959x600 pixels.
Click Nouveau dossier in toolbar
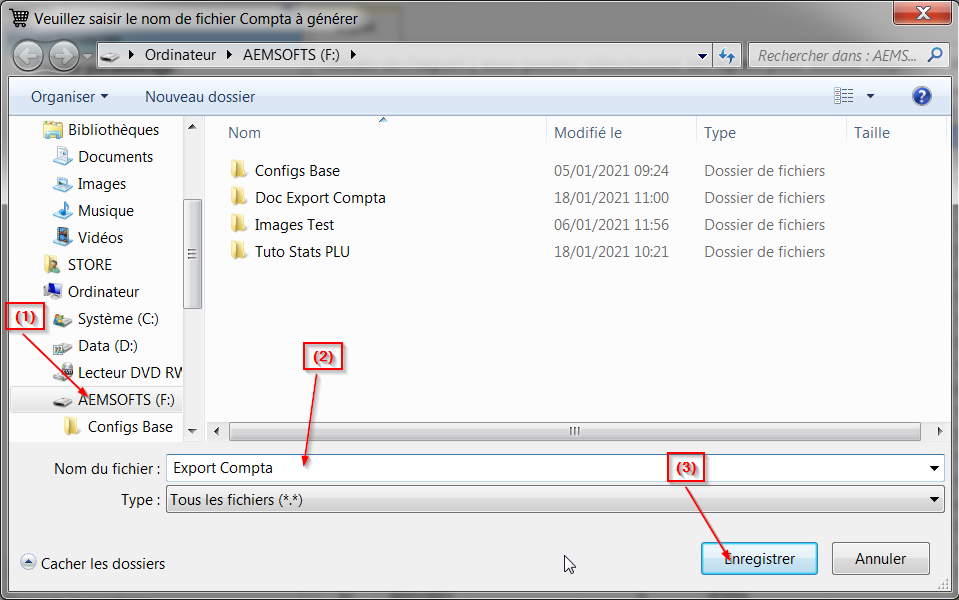pyautogui.click(x=200, y=97)
